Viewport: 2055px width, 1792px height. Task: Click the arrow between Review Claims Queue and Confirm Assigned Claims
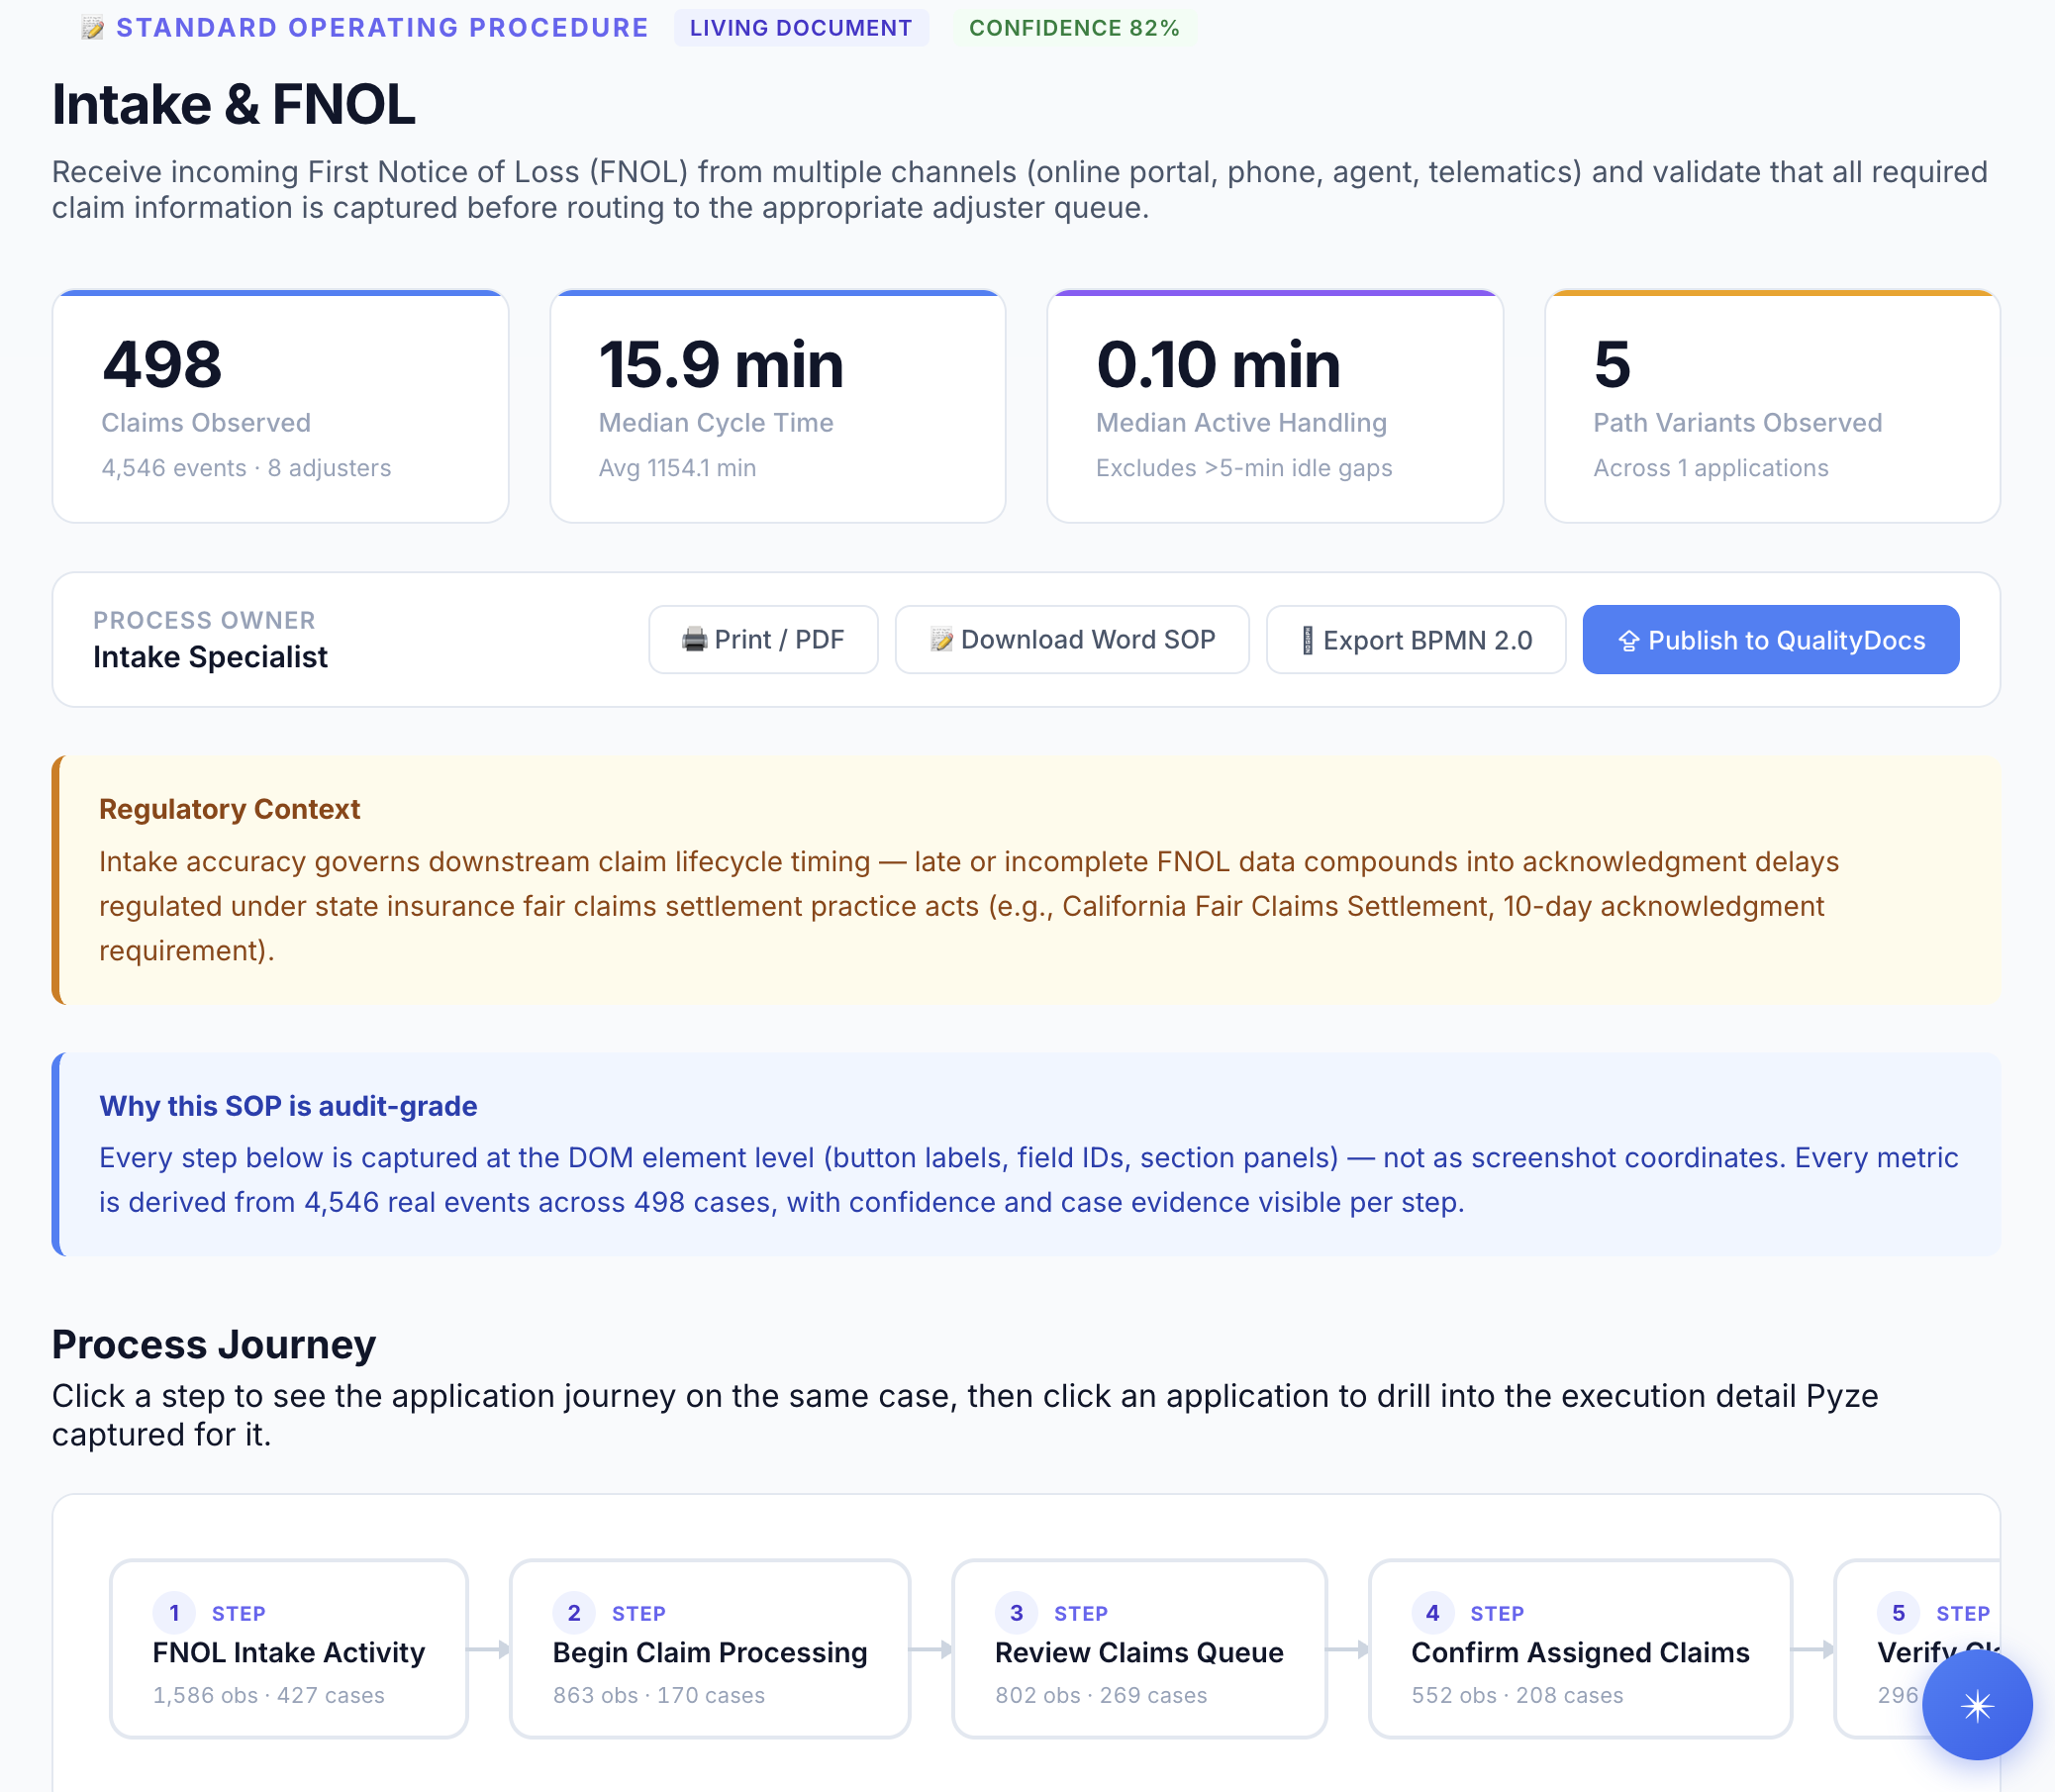coord(1347,1648)
